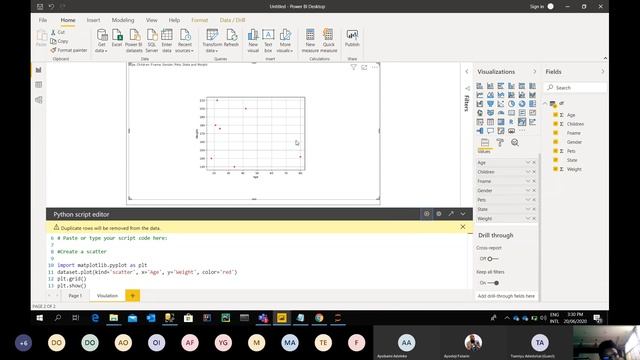Uncheck the Gender field checkbox
Screen dimensions: 640x360
point(555,142)
